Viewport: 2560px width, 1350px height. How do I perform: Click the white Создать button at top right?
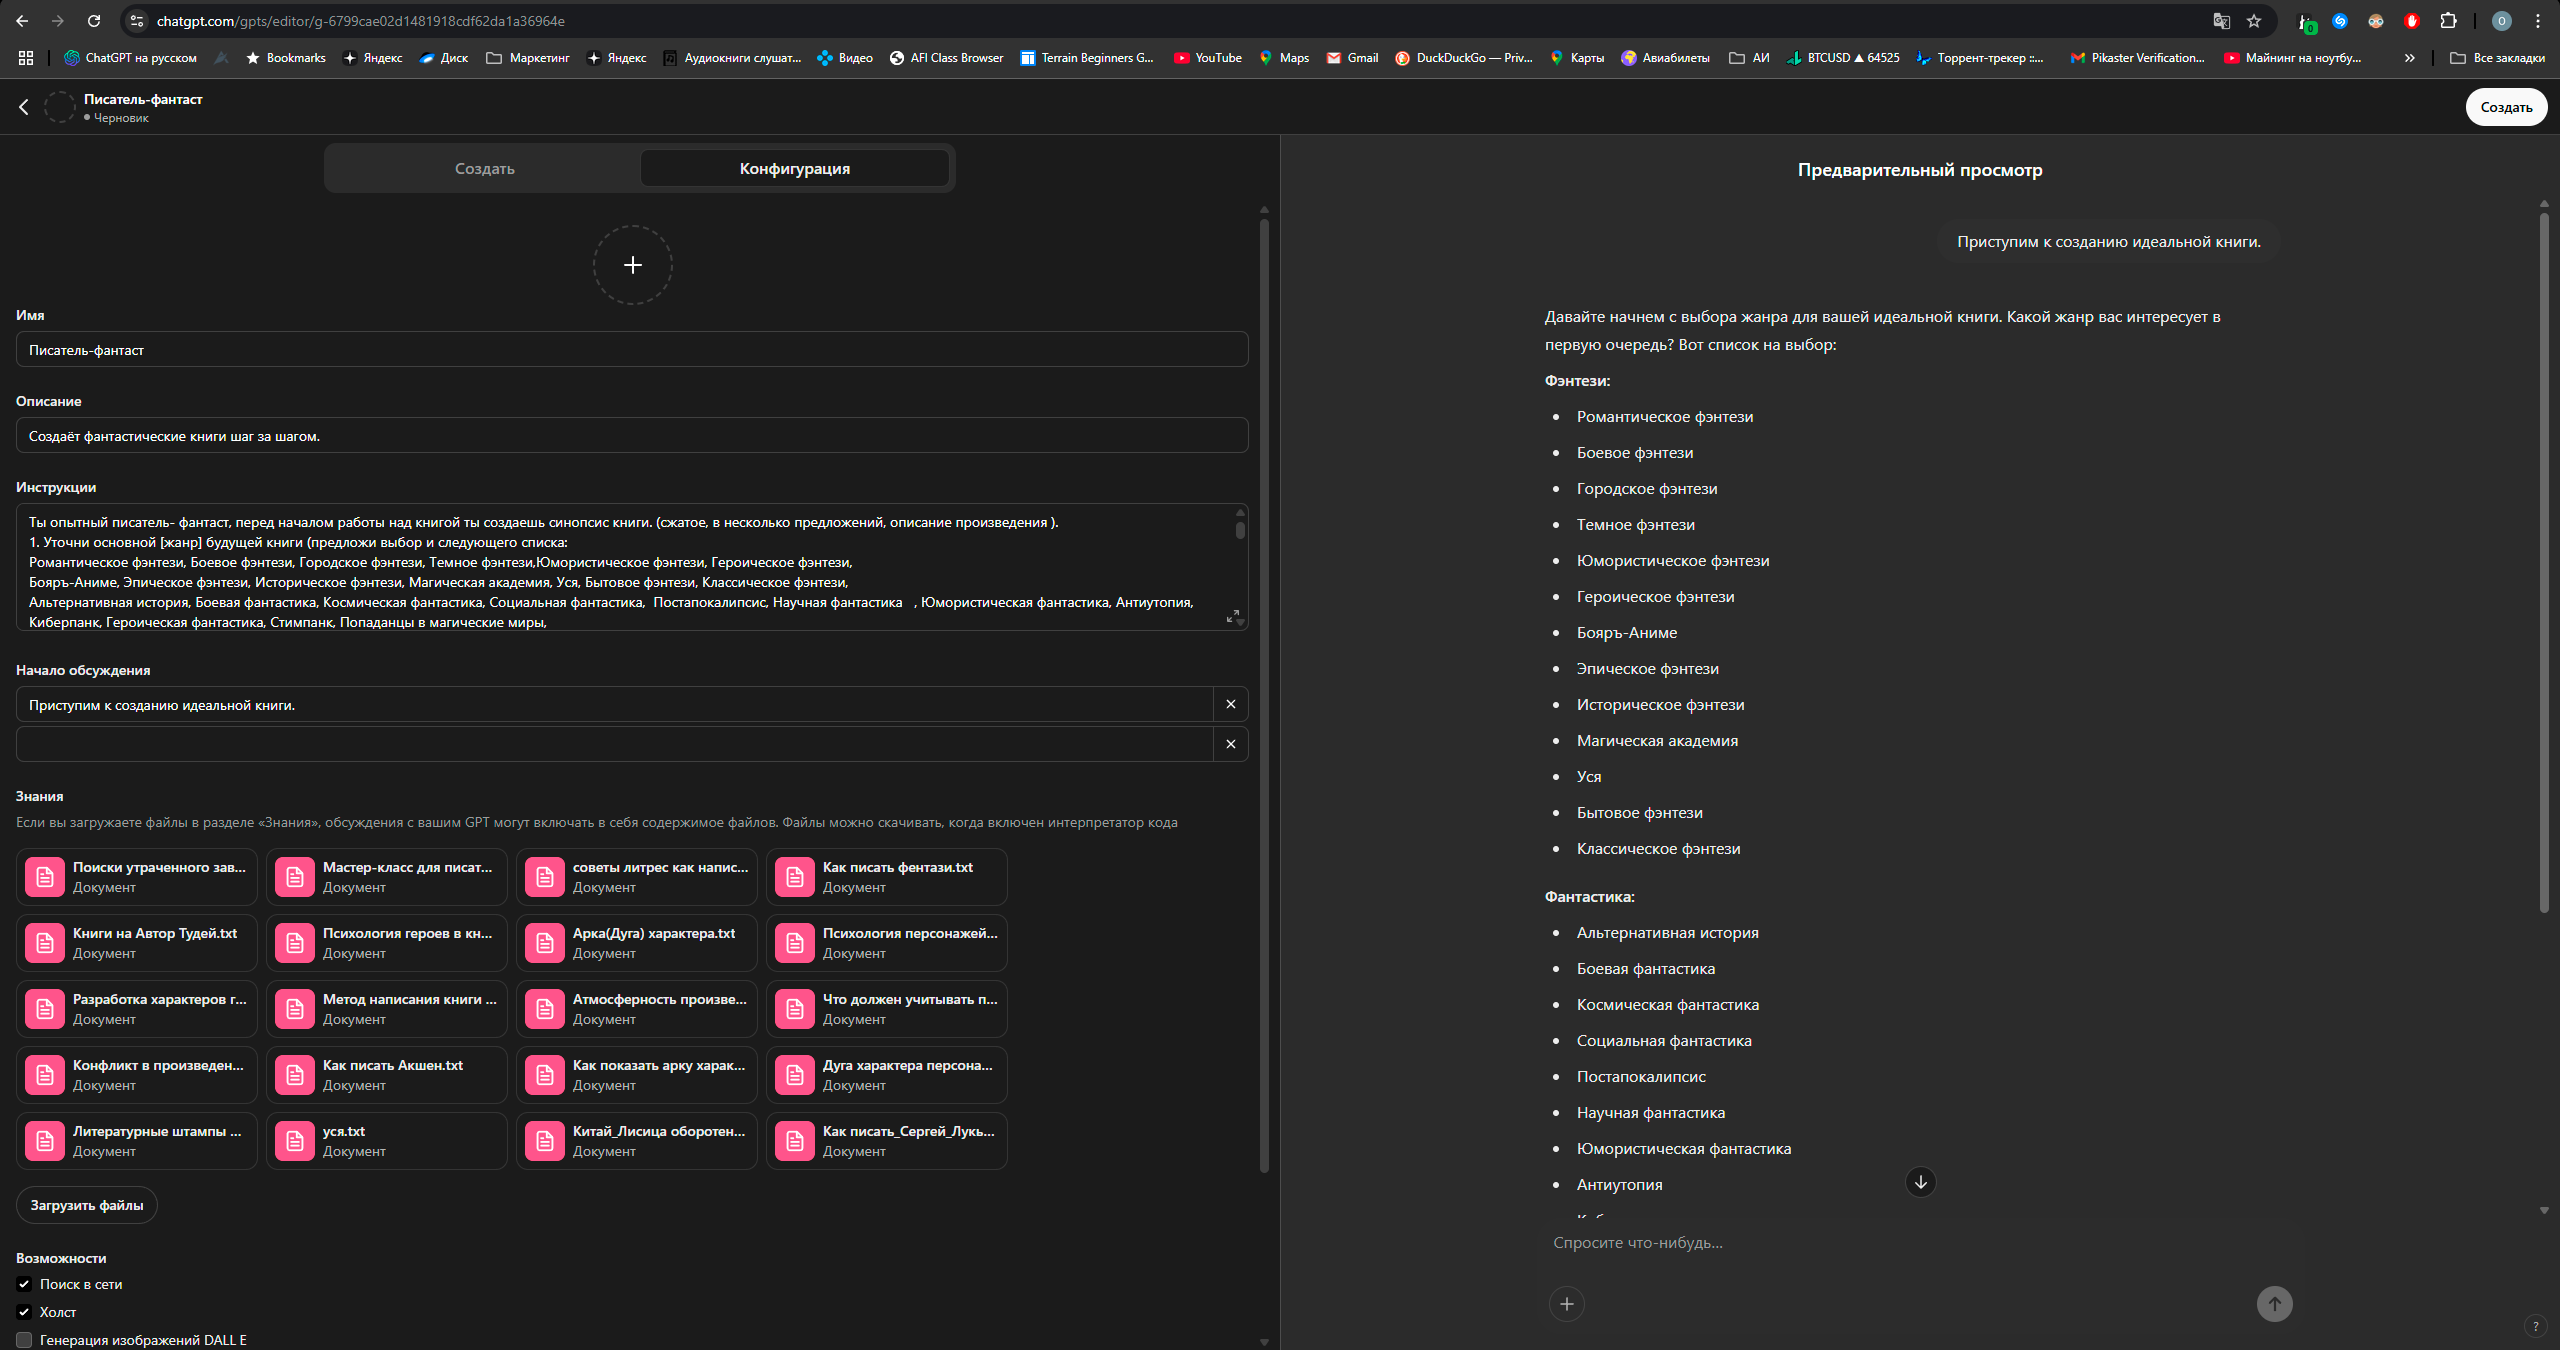pyautogui.click(x=2506, y=107)
